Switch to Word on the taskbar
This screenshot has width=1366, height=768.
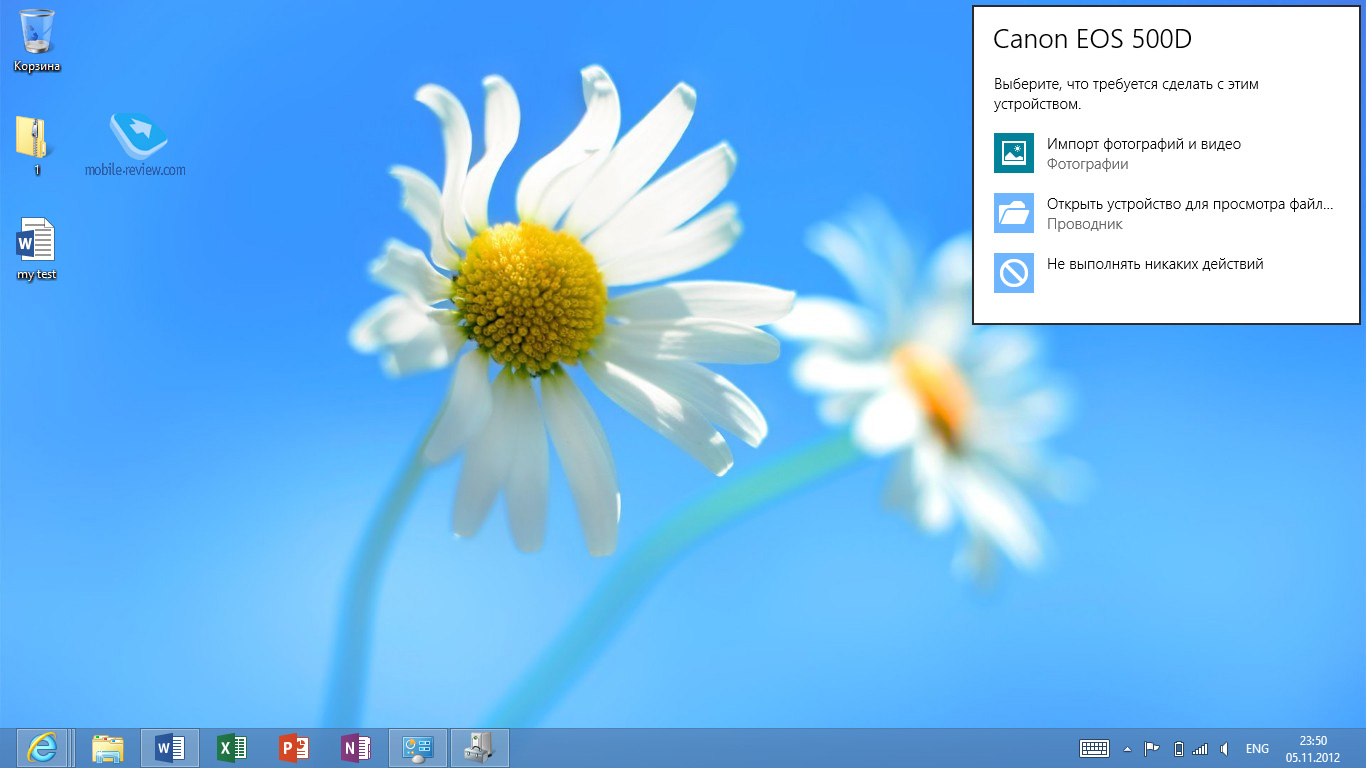170,748
